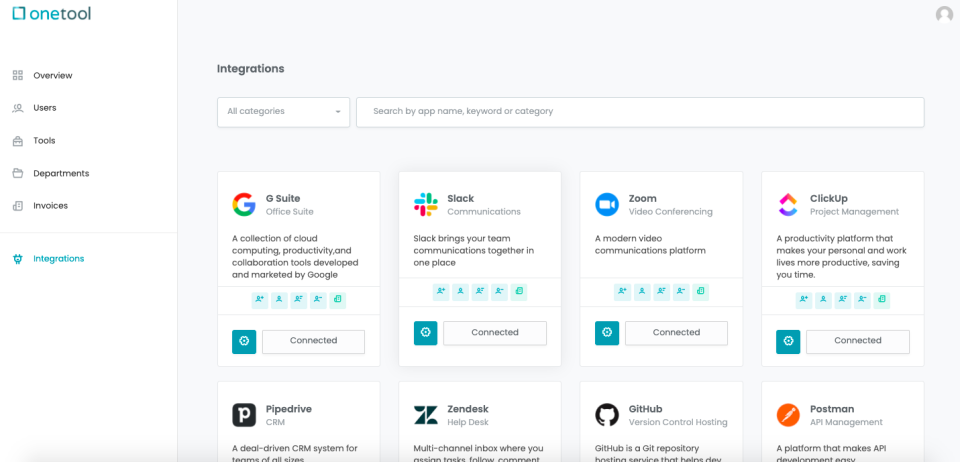The width and height of the screenshot is (960, 462).
Task: Click the document icon on Zoom card
Action: coord(700,292)
